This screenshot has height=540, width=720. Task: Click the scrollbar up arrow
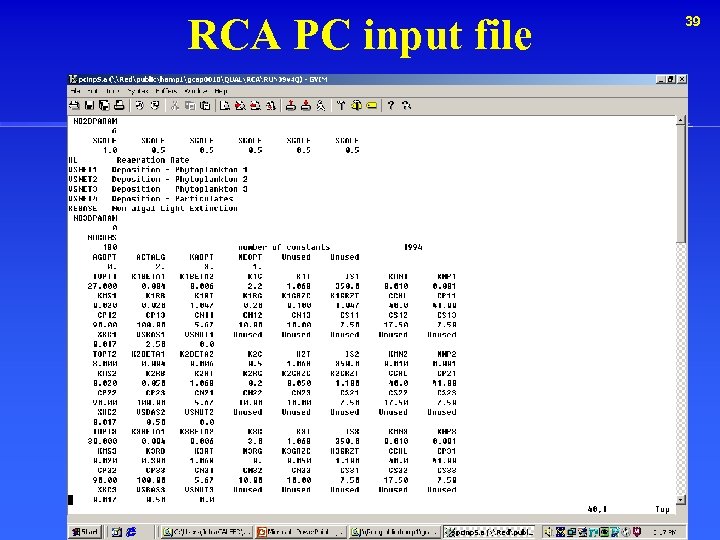681,121
